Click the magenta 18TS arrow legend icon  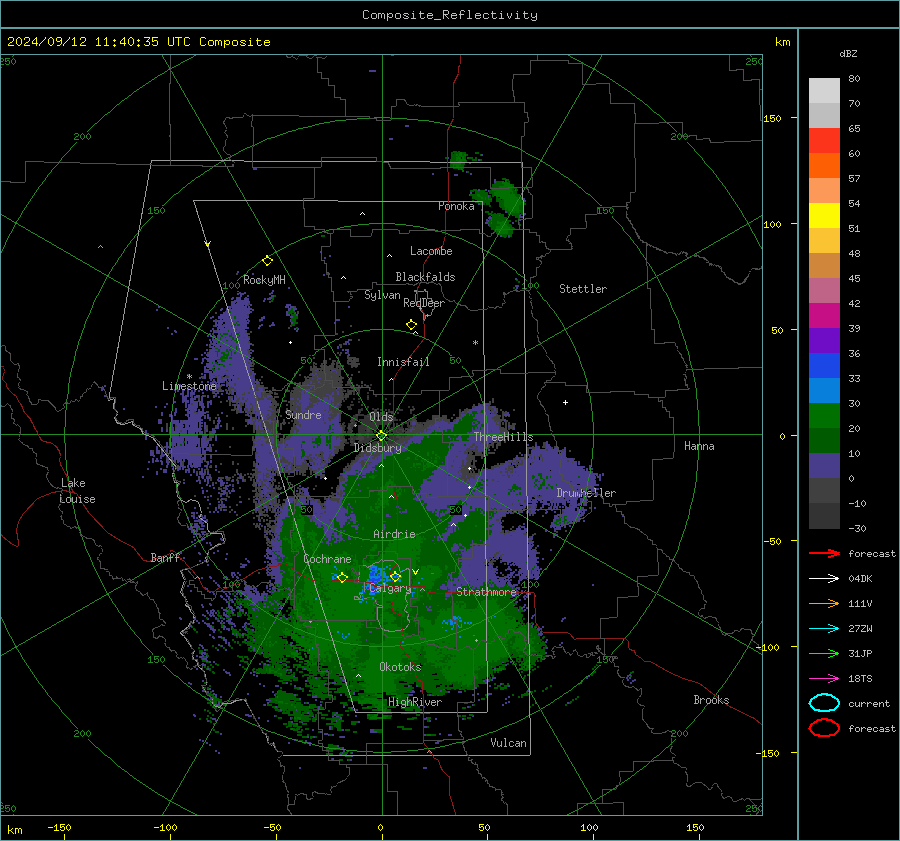[x=824, y=679]
